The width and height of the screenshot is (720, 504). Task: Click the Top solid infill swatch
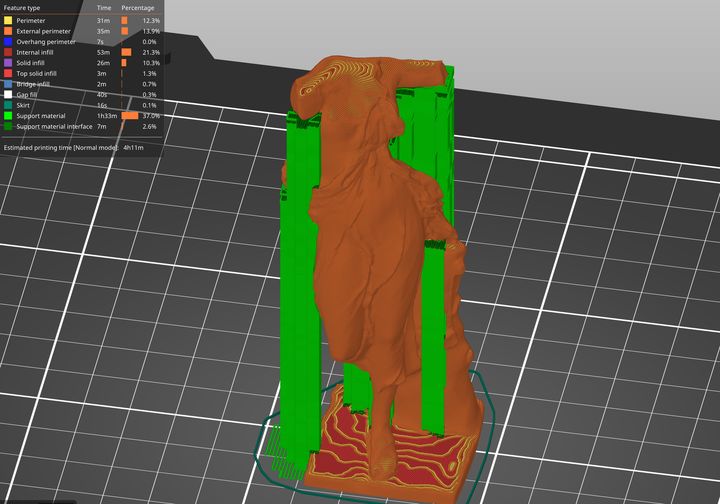8,74
